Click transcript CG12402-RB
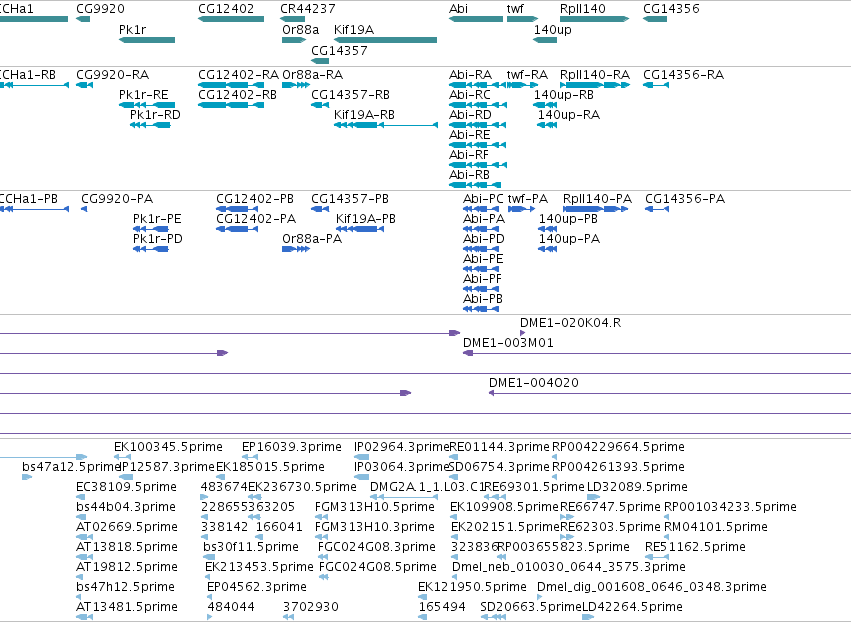The image size is (851, 622). tap(231, 105)
